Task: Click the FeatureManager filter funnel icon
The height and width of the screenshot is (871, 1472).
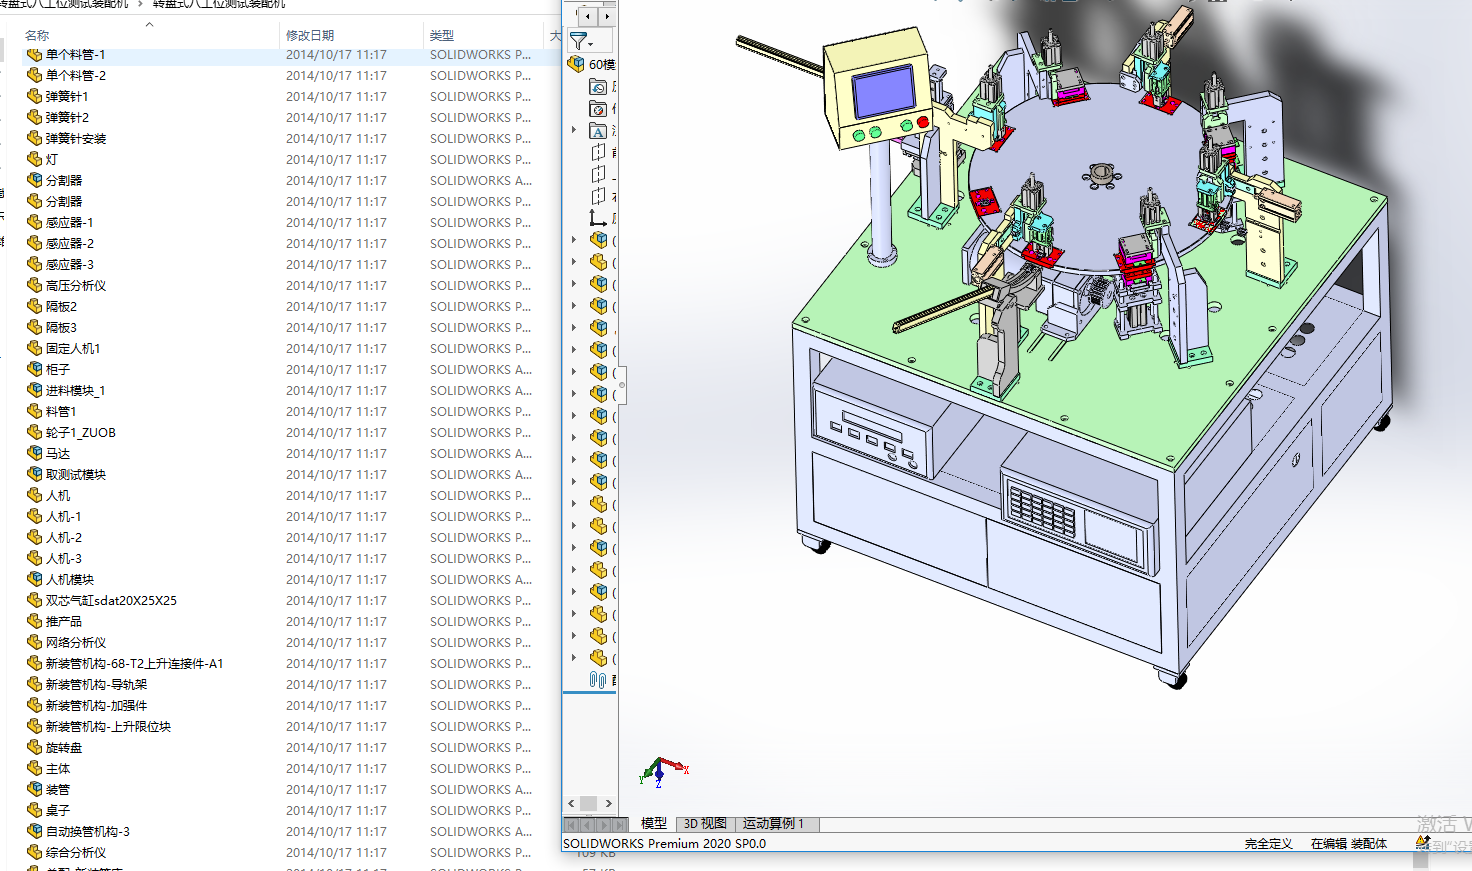Action: [579, 41]
